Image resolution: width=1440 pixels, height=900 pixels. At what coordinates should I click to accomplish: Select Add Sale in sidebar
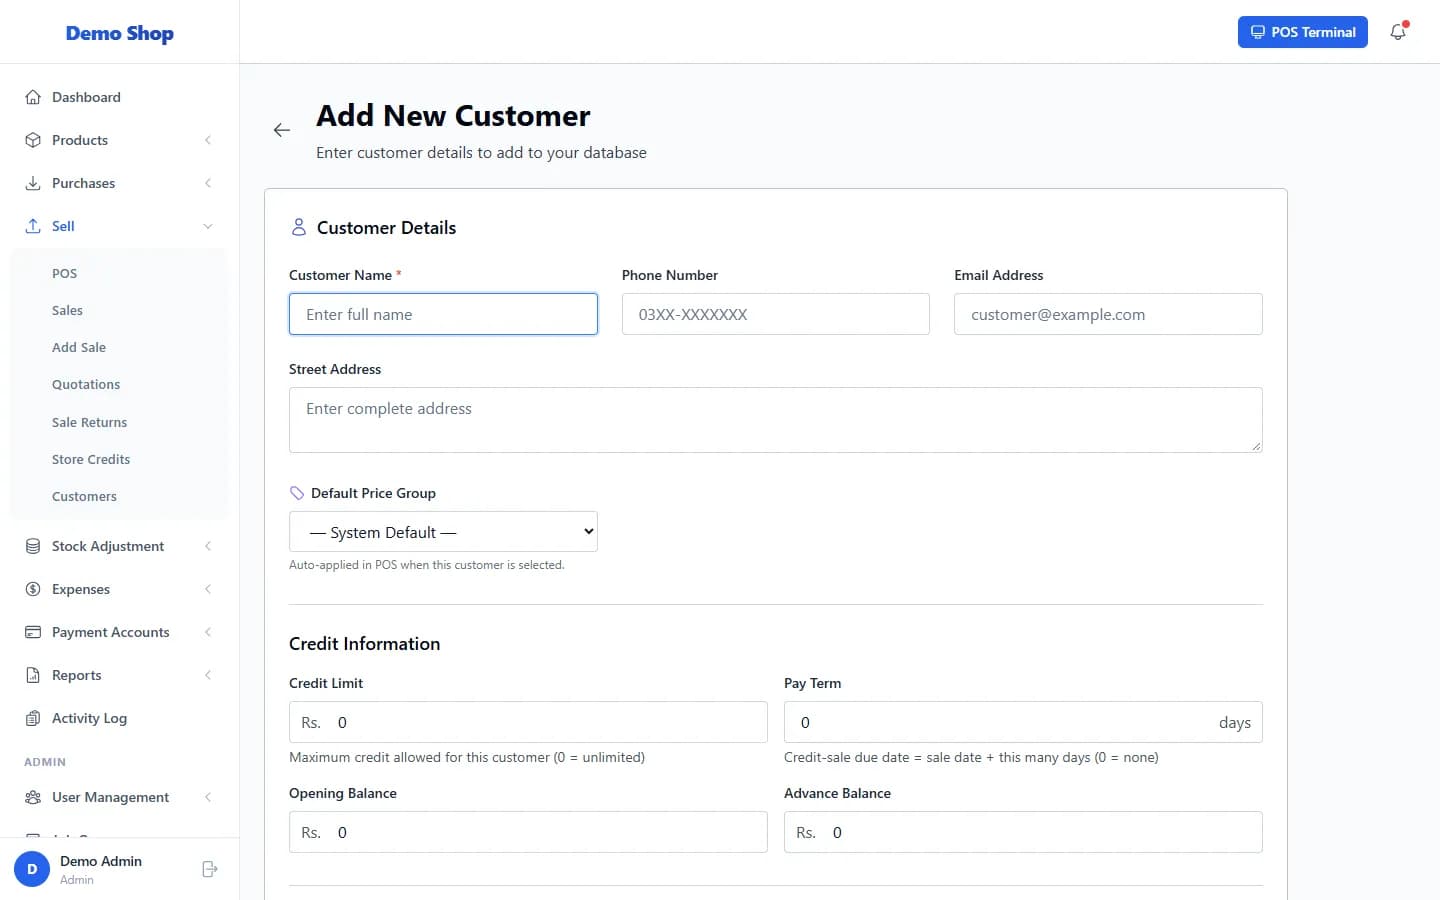point(79,347)
